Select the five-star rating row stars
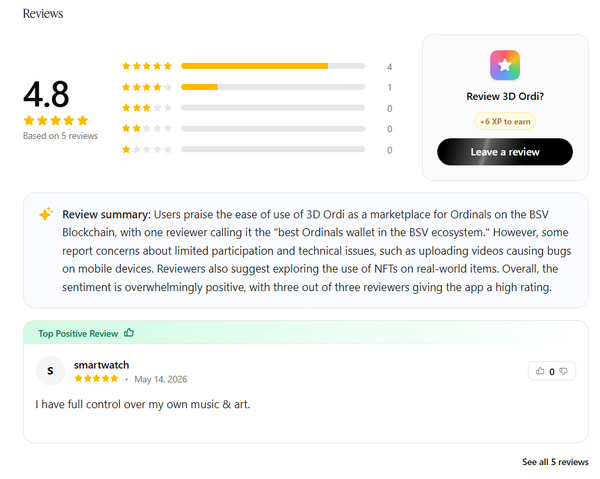Image resolution: width=600 pixels, height=479 pixels. click(x=147, y=66)
